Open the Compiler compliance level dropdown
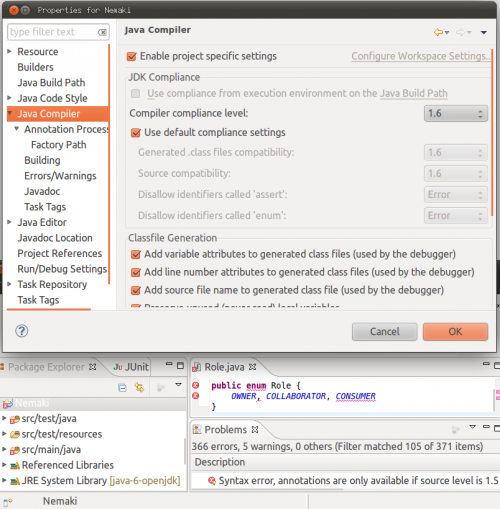The image size is (500, 509). click(456, 113)
